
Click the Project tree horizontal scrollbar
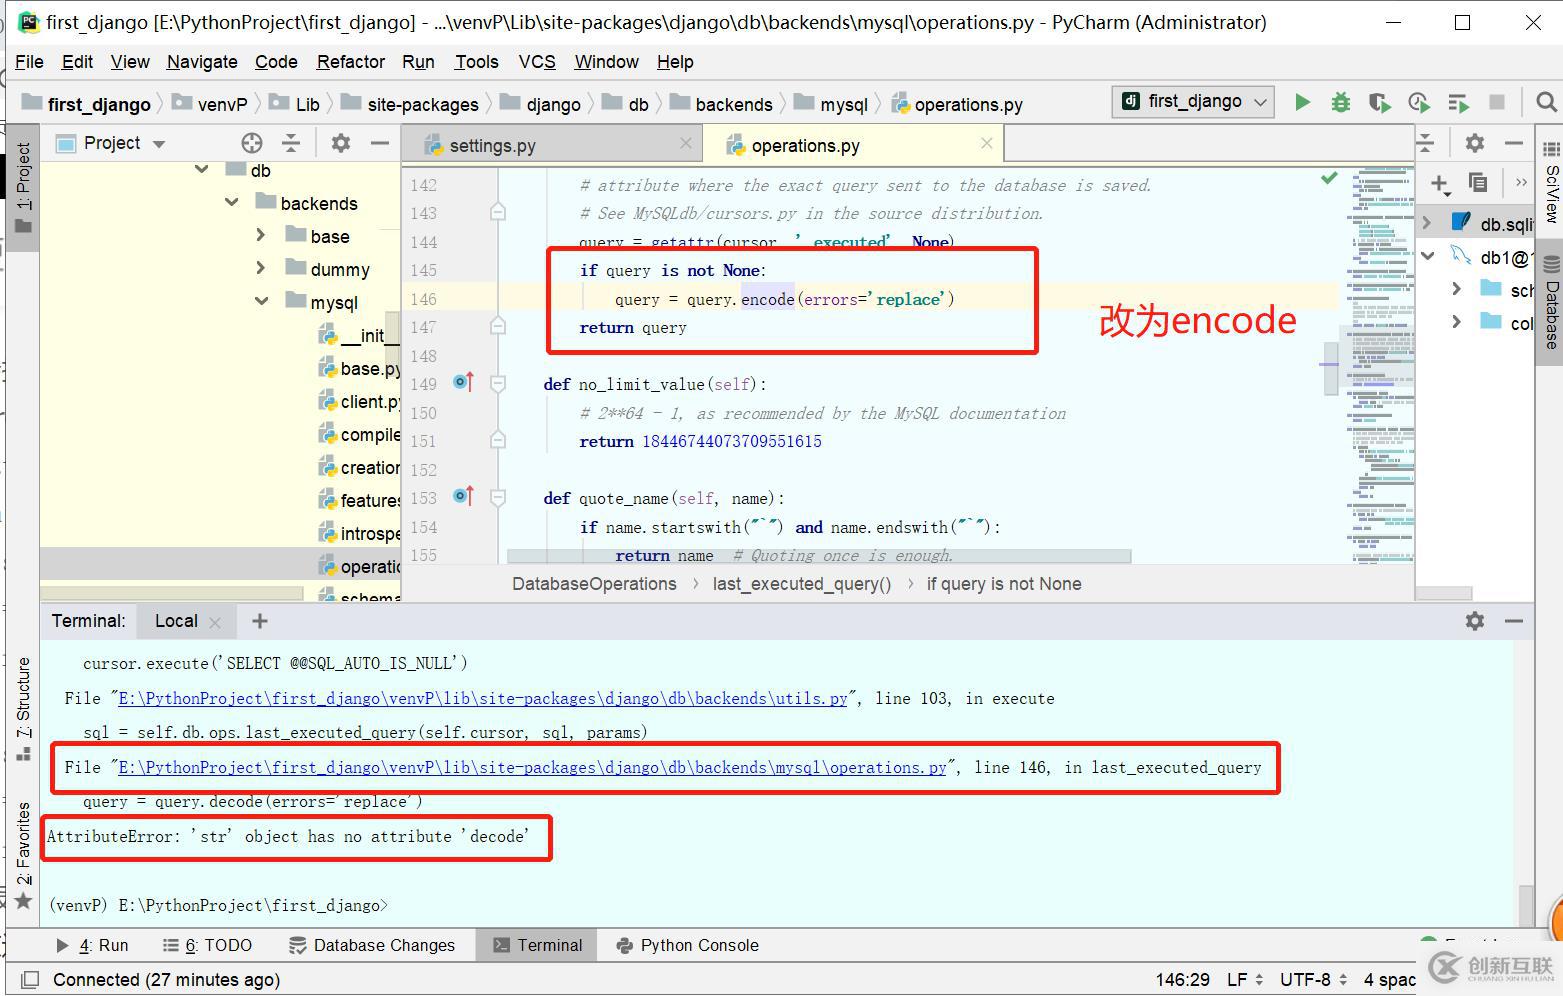point(172,593)
